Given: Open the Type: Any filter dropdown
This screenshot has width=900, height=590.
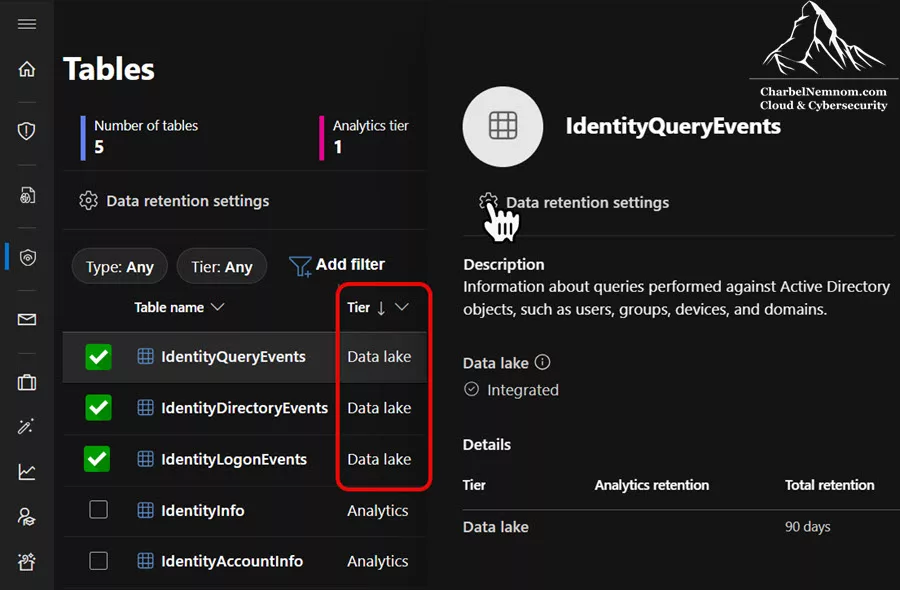Looking at the screenshot, I should click(x=119, y=267).
